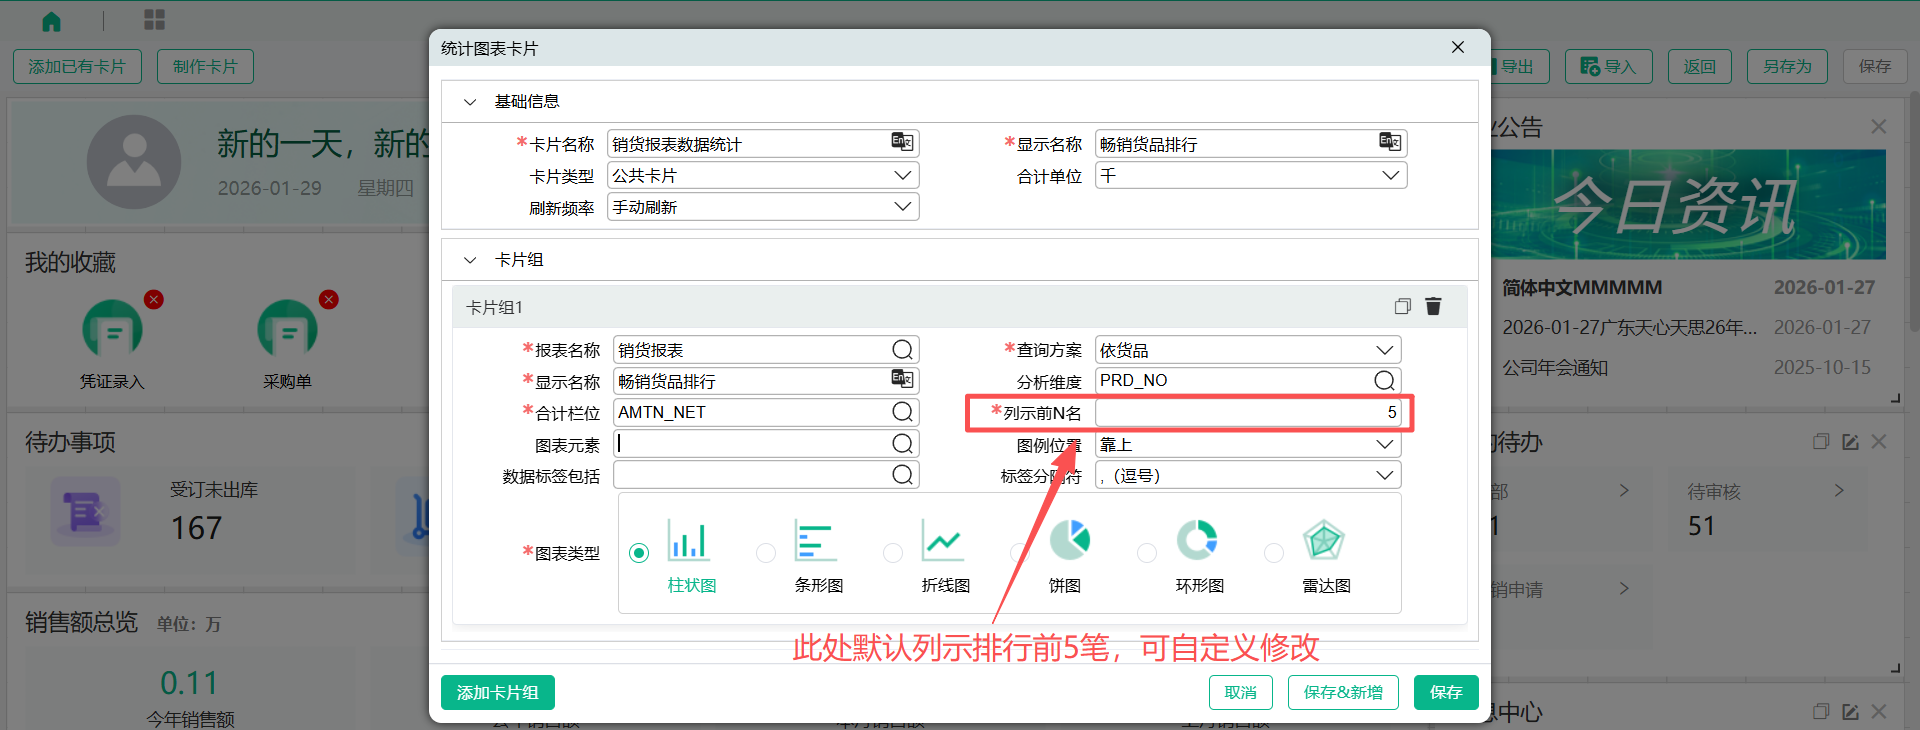1920x730 pixels.
Task: Collapse the 基础信息 section
Action: point(470,102)
